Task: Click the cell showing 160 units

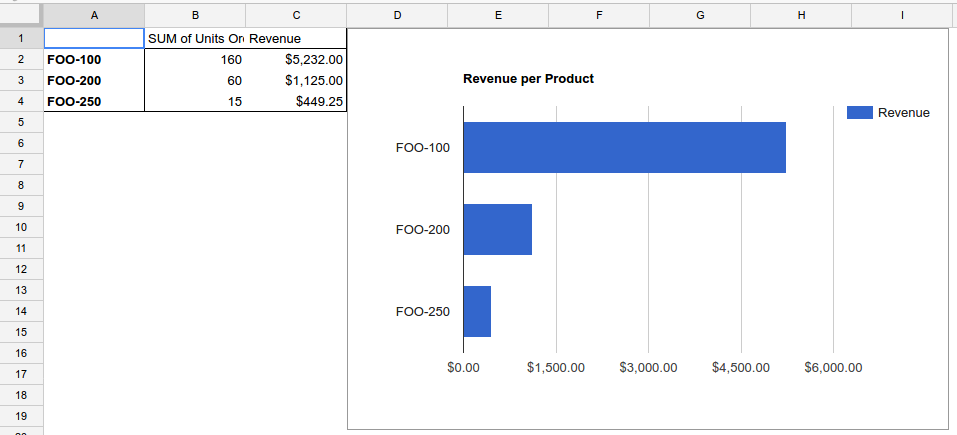Action: coord(195,59)
